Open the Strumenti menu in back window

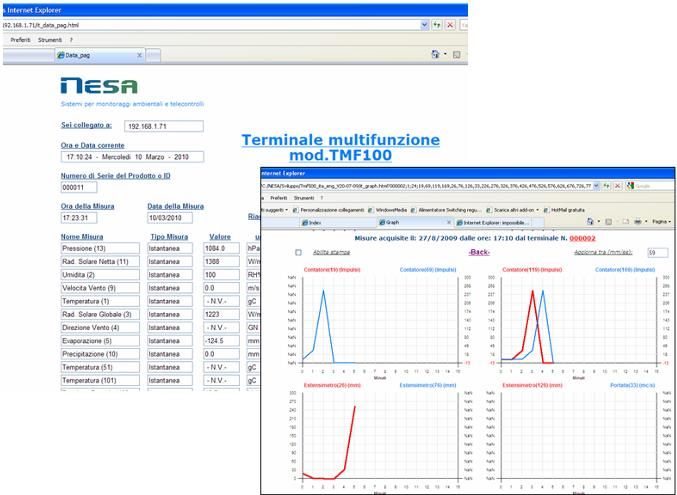click(50, 40)
